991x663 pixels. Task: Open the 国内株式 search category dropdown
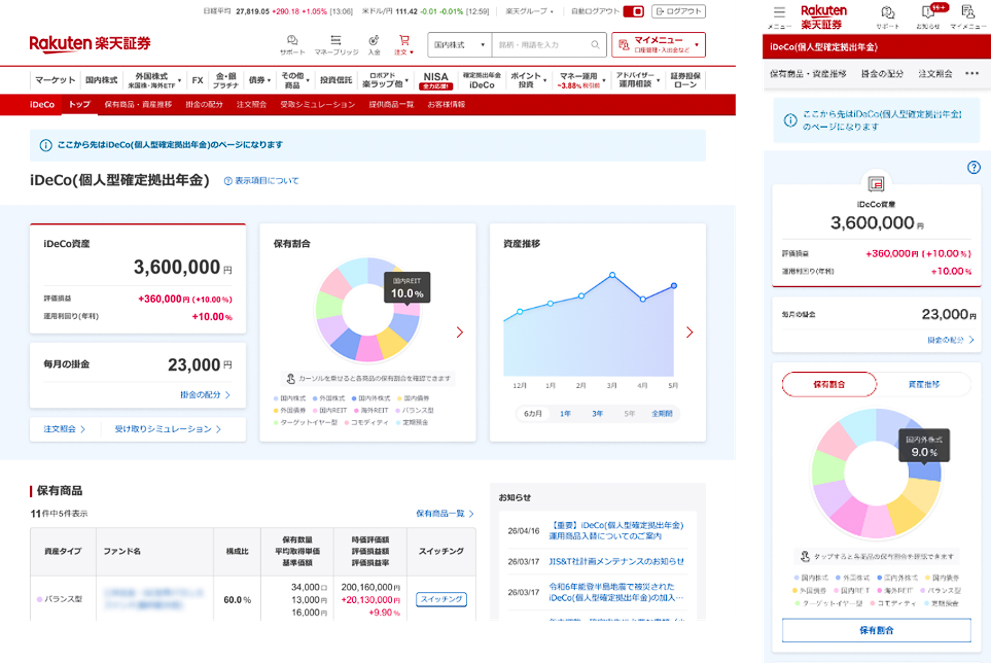(x=459, y=45)
